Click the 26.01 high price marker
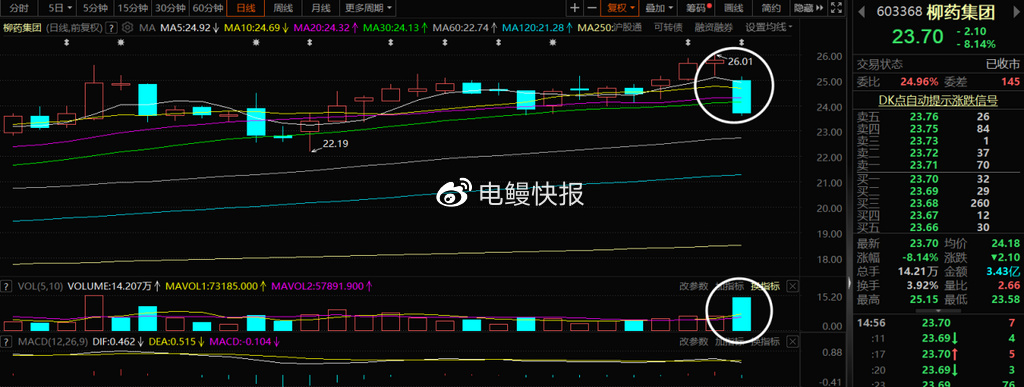The width and height of the screenshot is (1024, 387). point(741,61)
